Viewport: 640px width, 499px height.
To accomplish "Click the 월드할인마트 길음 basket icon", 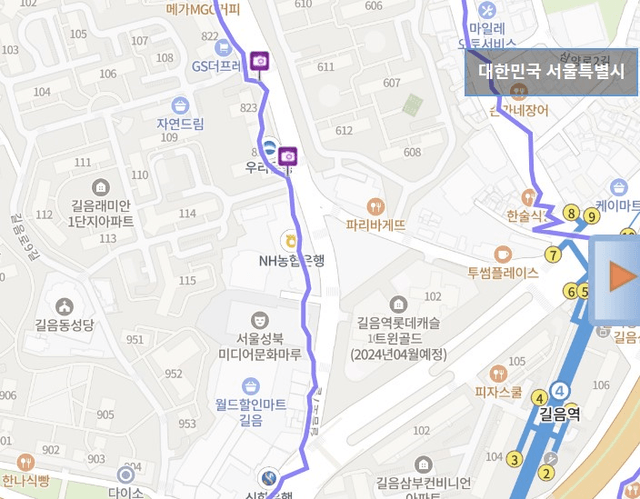I will pos(251,387).
